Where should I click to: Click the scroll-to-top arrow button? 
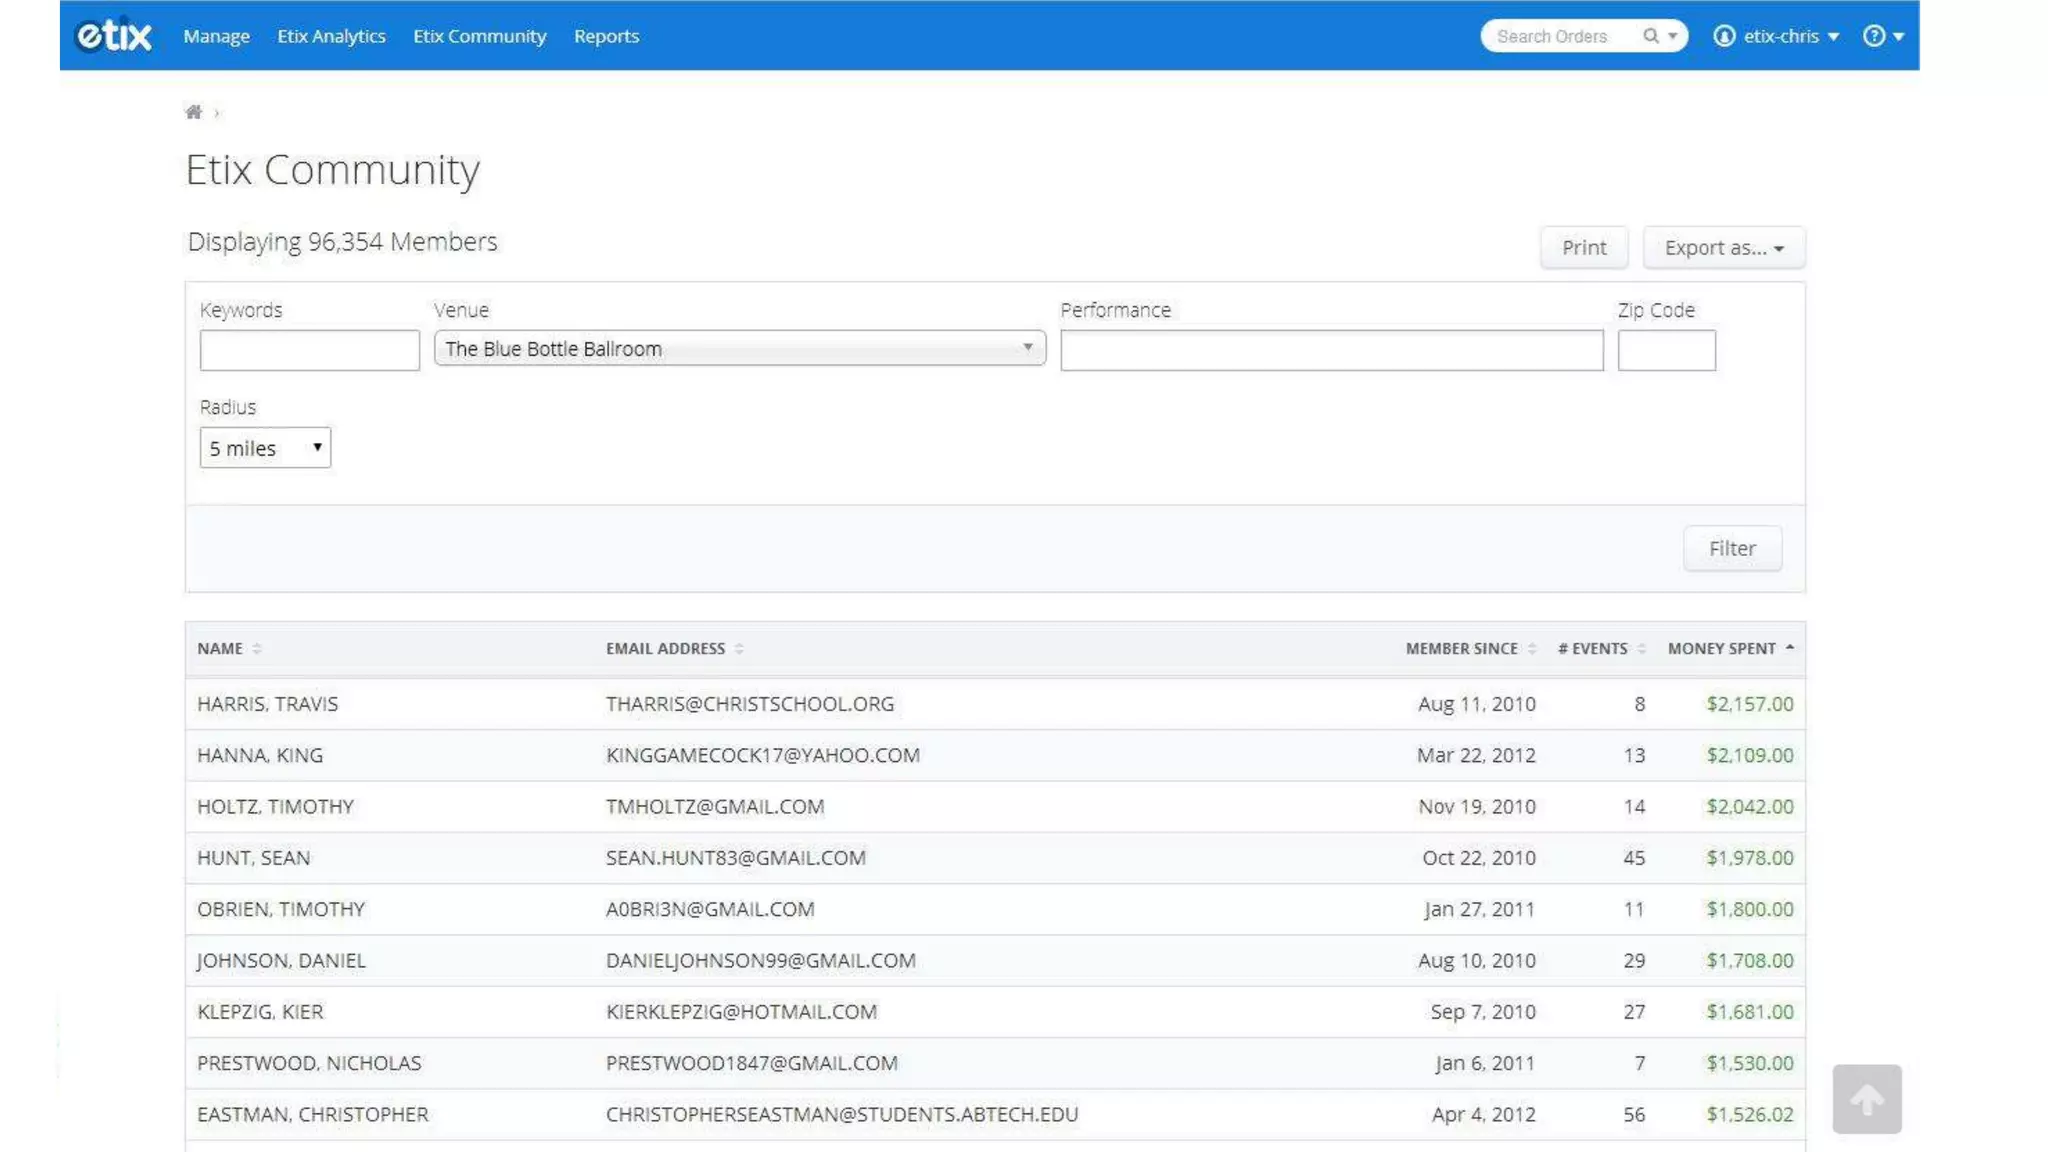pyautogui.click(x=1866, y=1099)
